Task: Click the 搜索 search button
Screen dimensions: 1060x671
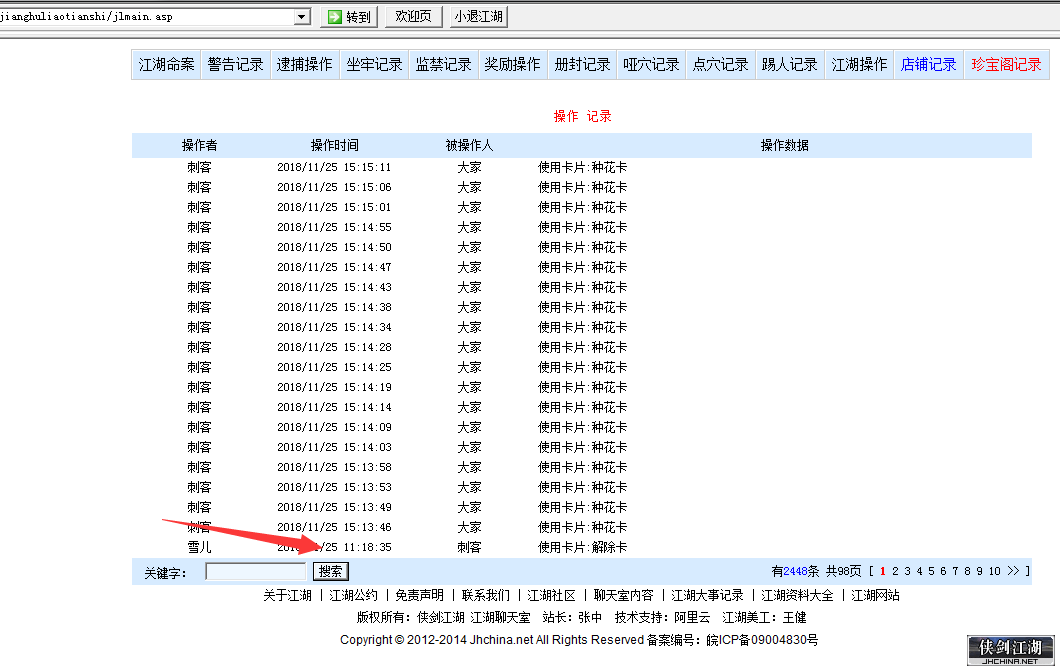Action: (331, 572)
